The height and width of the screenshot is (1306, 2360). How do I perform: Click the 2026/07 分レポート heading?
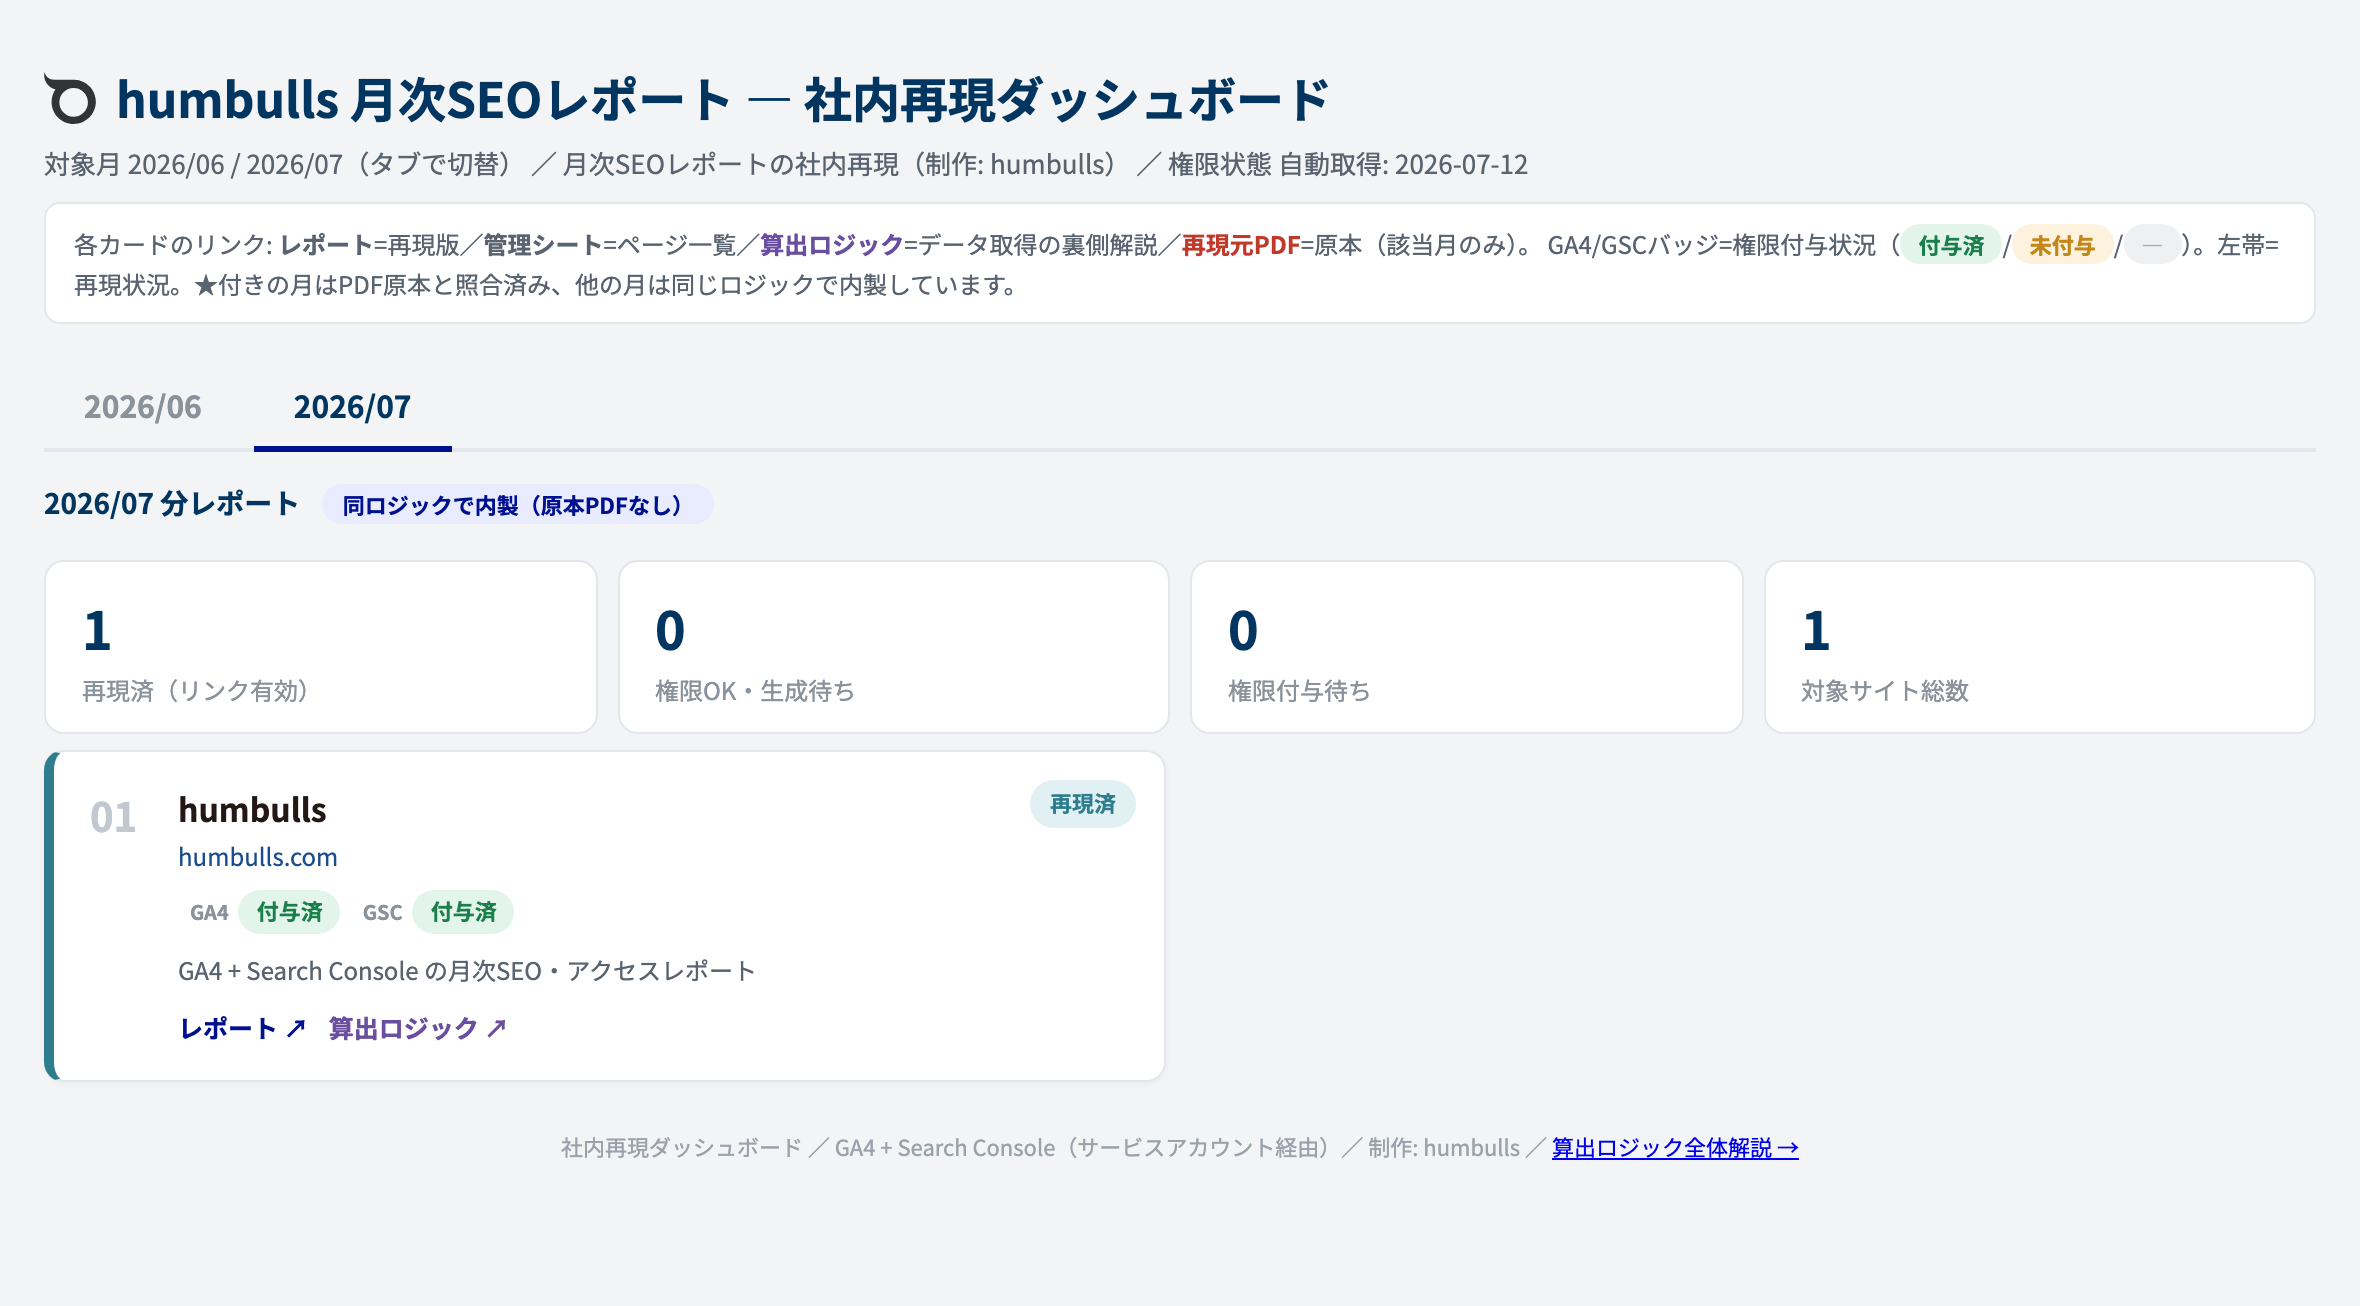pyautogui.click(x=171, y=504)
